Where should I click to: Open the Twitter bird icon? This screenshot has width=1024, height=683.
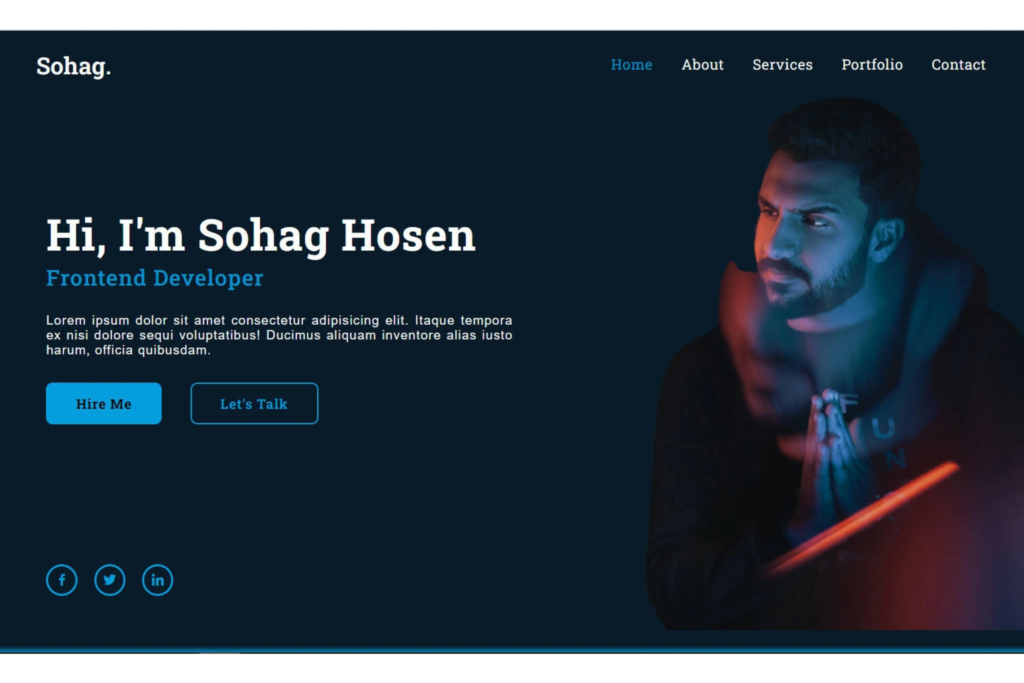point(110,580)
